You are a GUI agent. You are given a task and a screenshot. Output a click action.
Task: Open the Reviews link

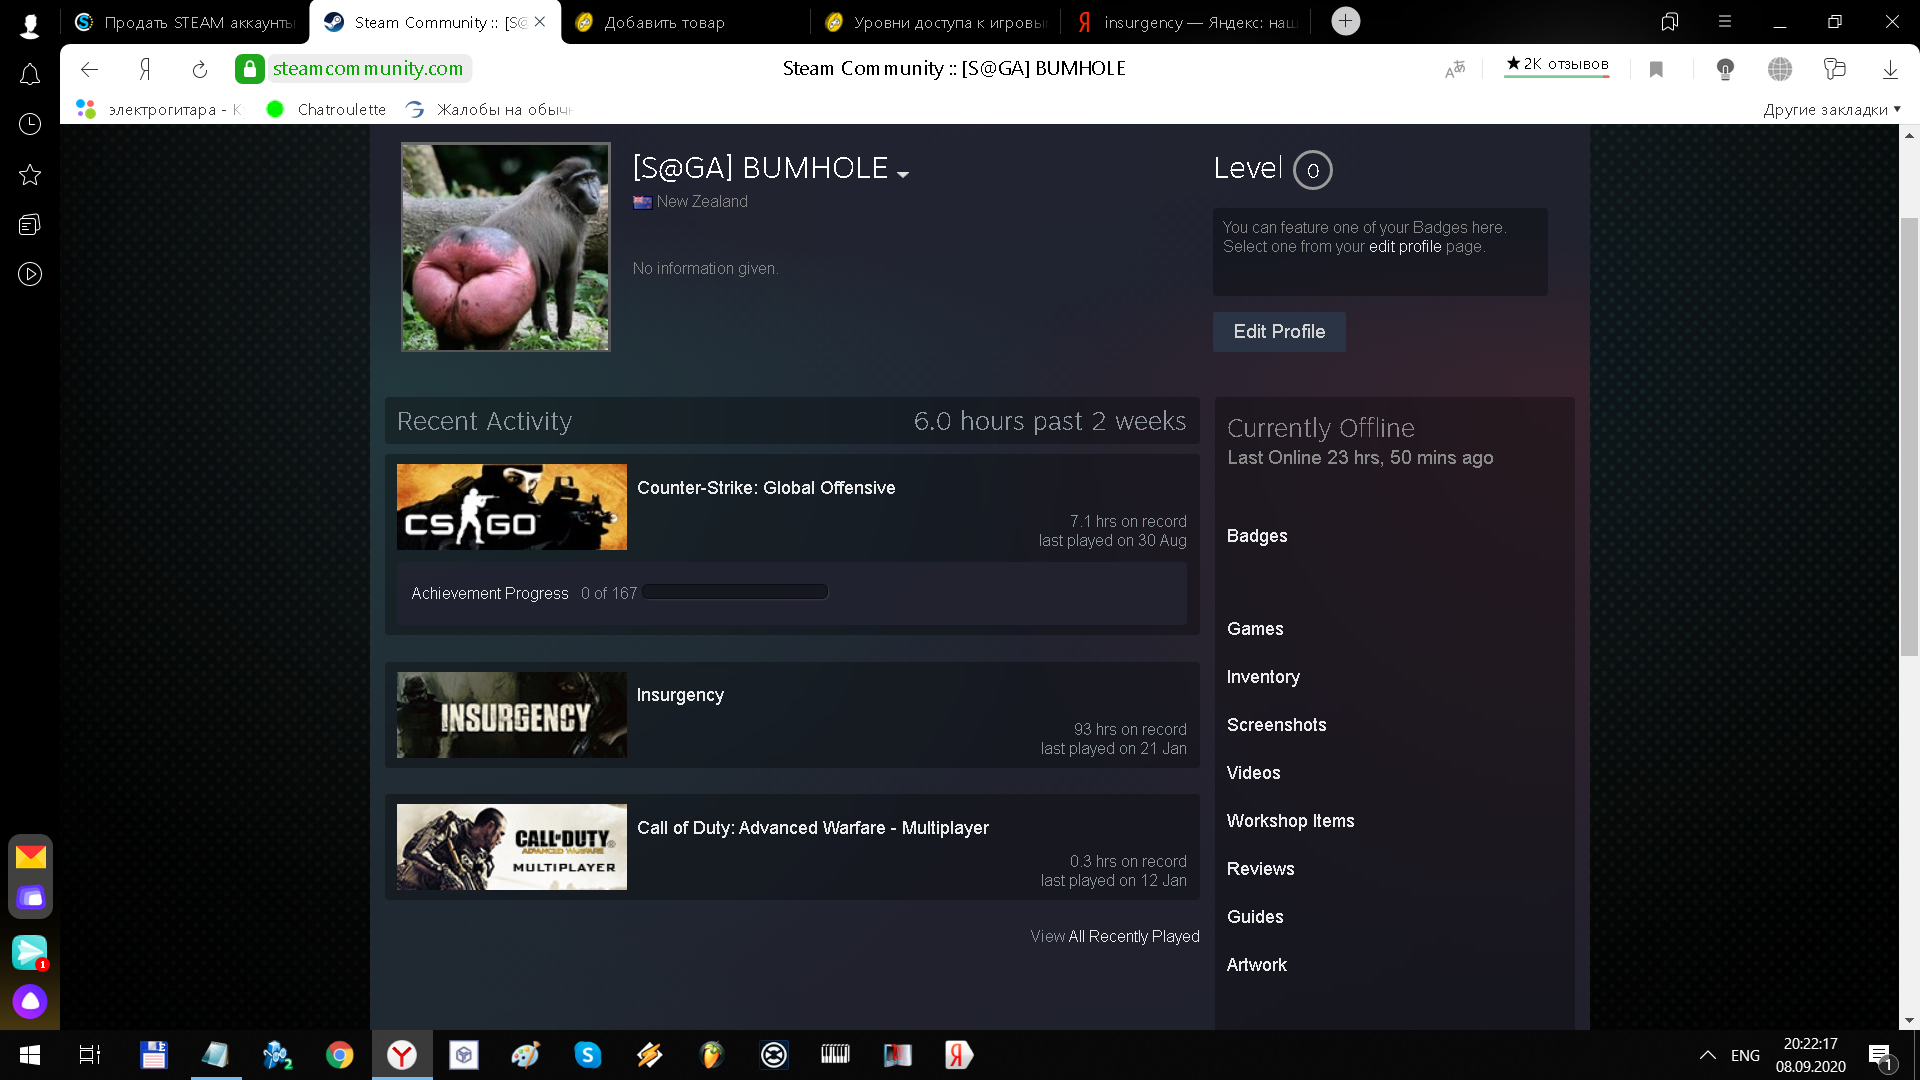click(x=1260, y=869)
